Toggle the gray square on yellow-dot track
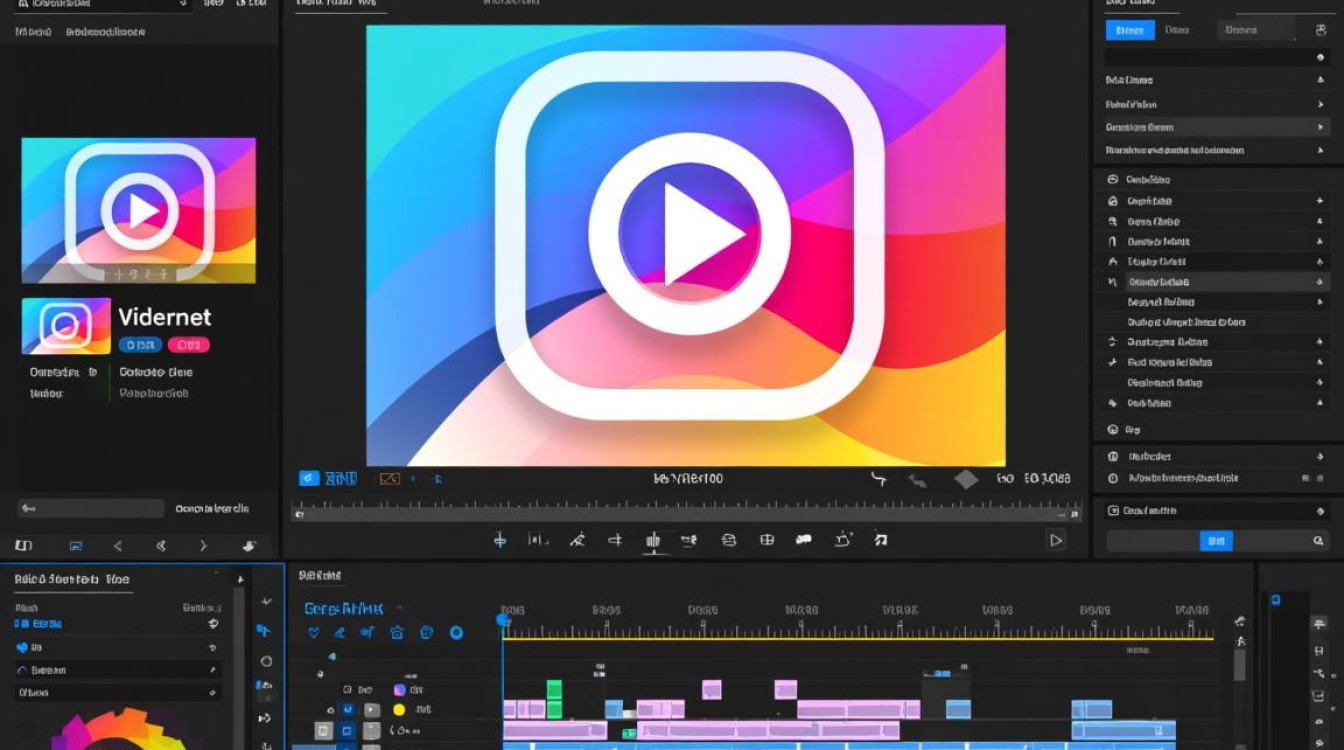The height and width of the screenshot is (750, 1344). coord(372,709)
